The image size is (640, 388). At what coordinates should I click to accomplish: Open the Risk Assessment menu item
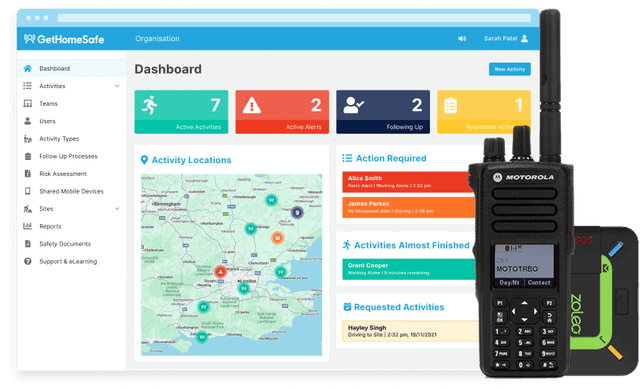[x=71, y=173]
